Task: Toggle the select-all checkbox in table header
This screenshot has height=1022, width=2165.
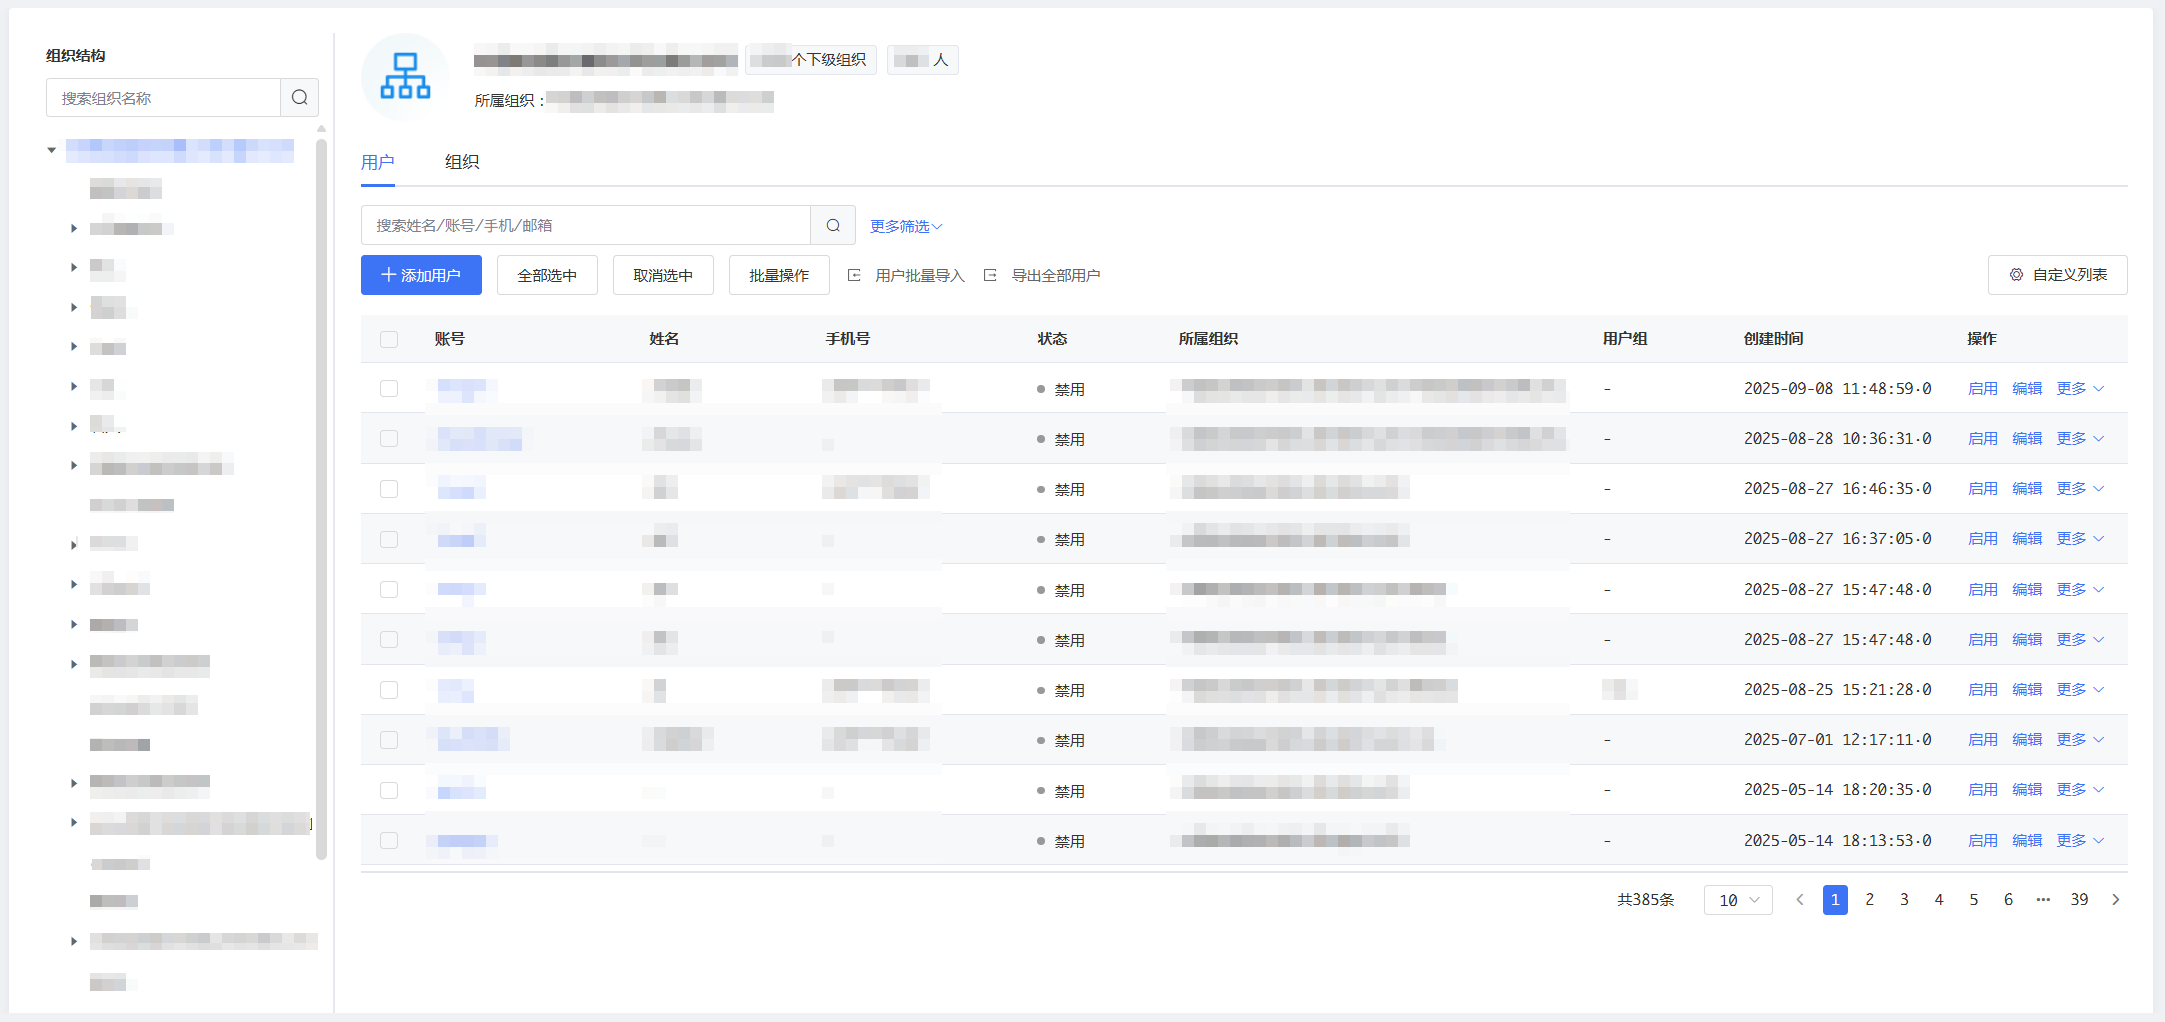Action: click(x=389, y=339)
